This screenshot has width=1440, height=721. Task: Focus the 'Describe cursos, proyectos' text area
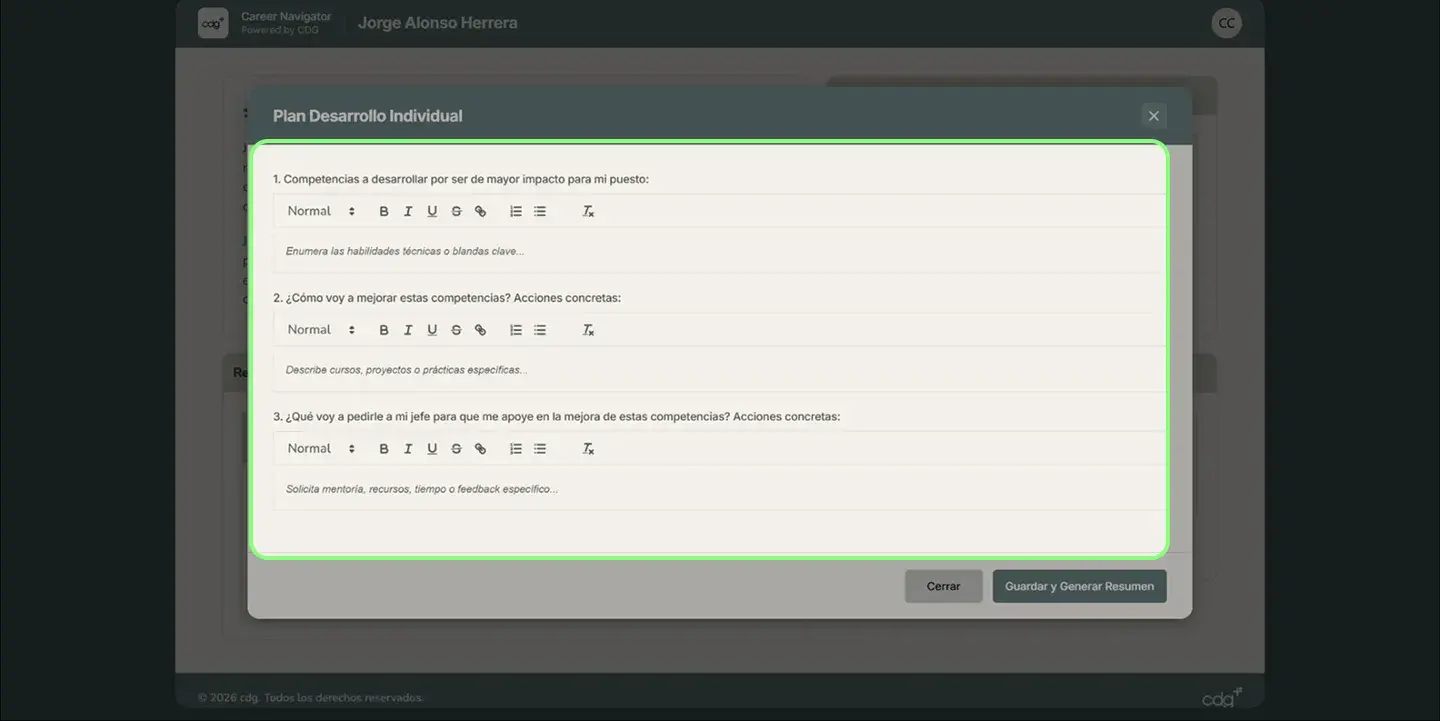coord(718,370)
